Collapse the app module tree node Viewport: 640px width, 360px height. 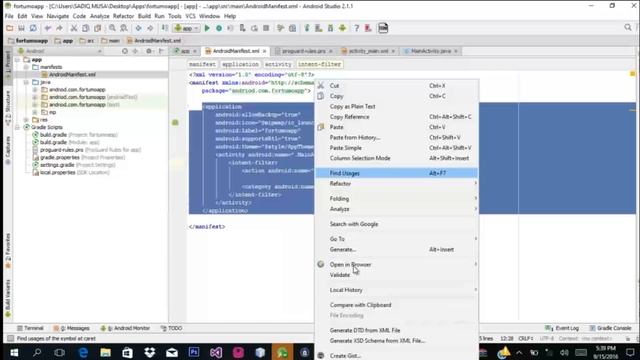(17, 60)
